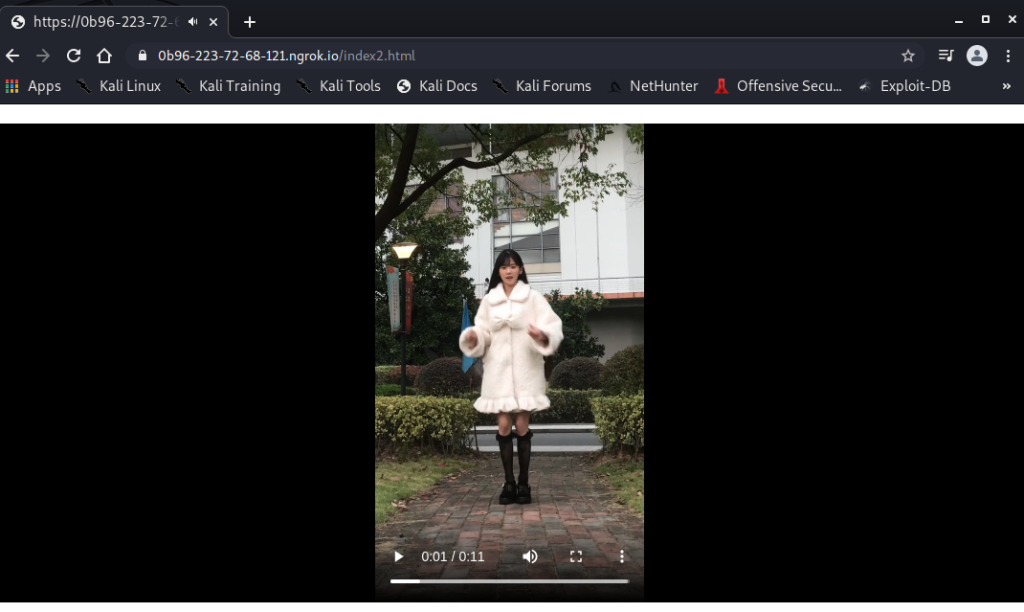Go back to the previous page
The image size is (1024, 612).
tap(12, 56)
